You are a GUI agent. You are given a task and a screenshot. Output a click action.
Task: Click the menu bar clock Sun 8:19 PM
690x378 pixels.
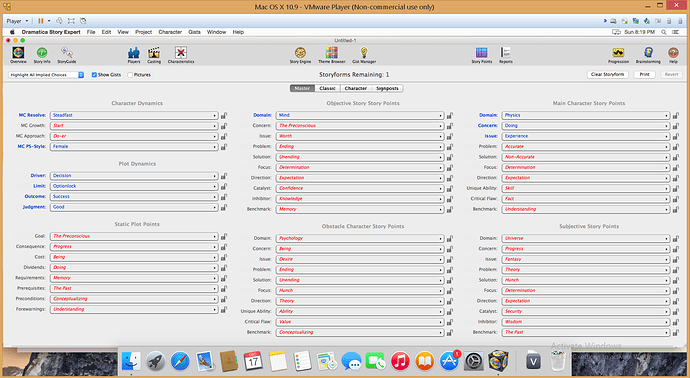(x=639, y=32)
